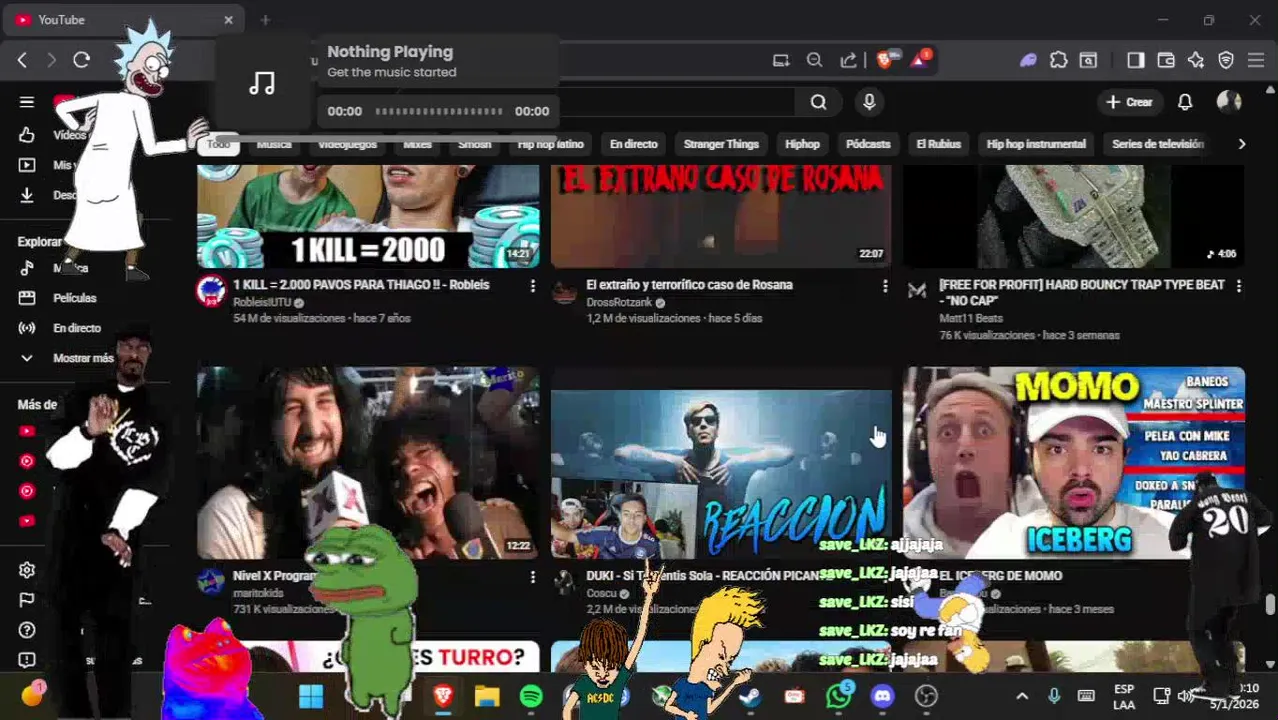
Task: Open the YouTube account avatar menu
Action: pyautogui.click(x=1229, y=102)
